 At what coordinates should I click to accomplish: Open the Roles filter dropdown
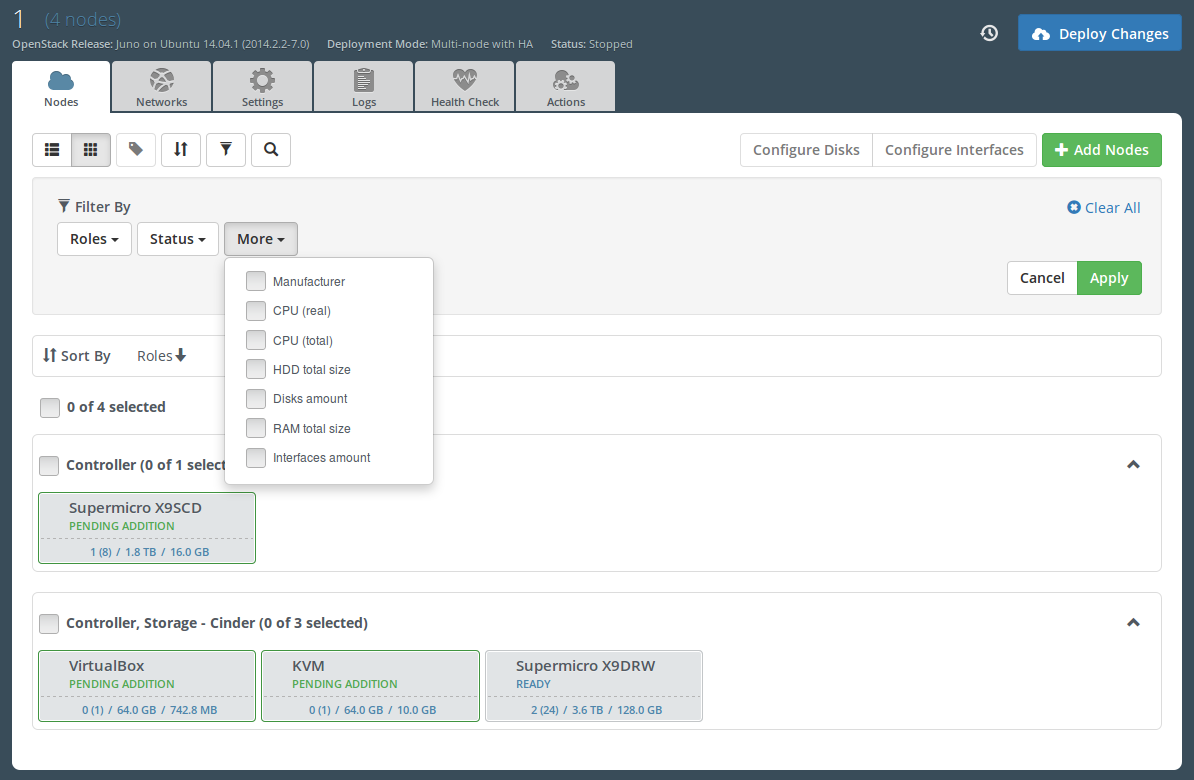pos(94,239)
